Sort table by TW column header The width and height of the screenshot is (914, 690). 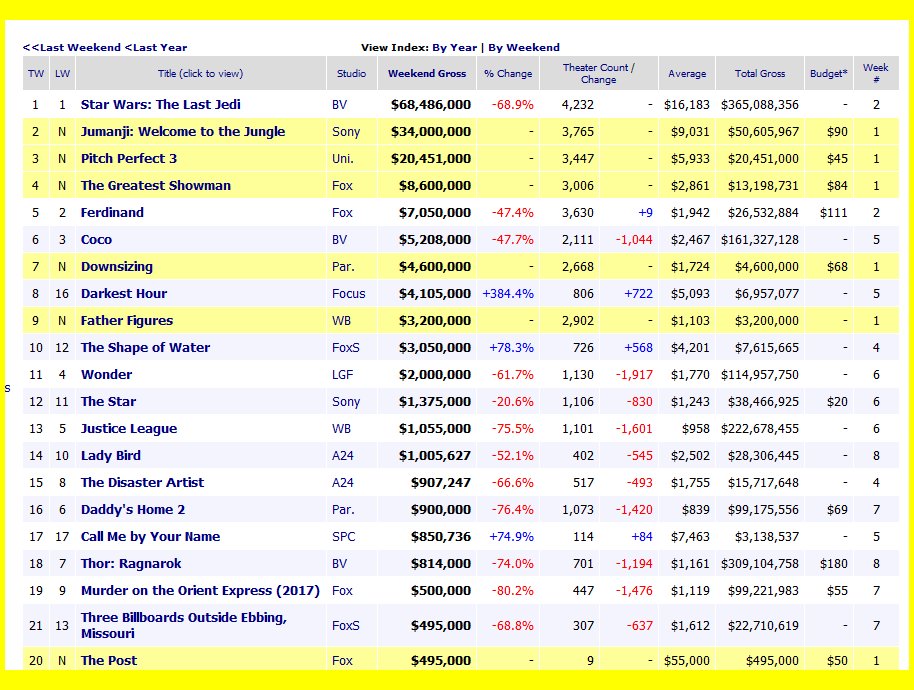point(36,73)
